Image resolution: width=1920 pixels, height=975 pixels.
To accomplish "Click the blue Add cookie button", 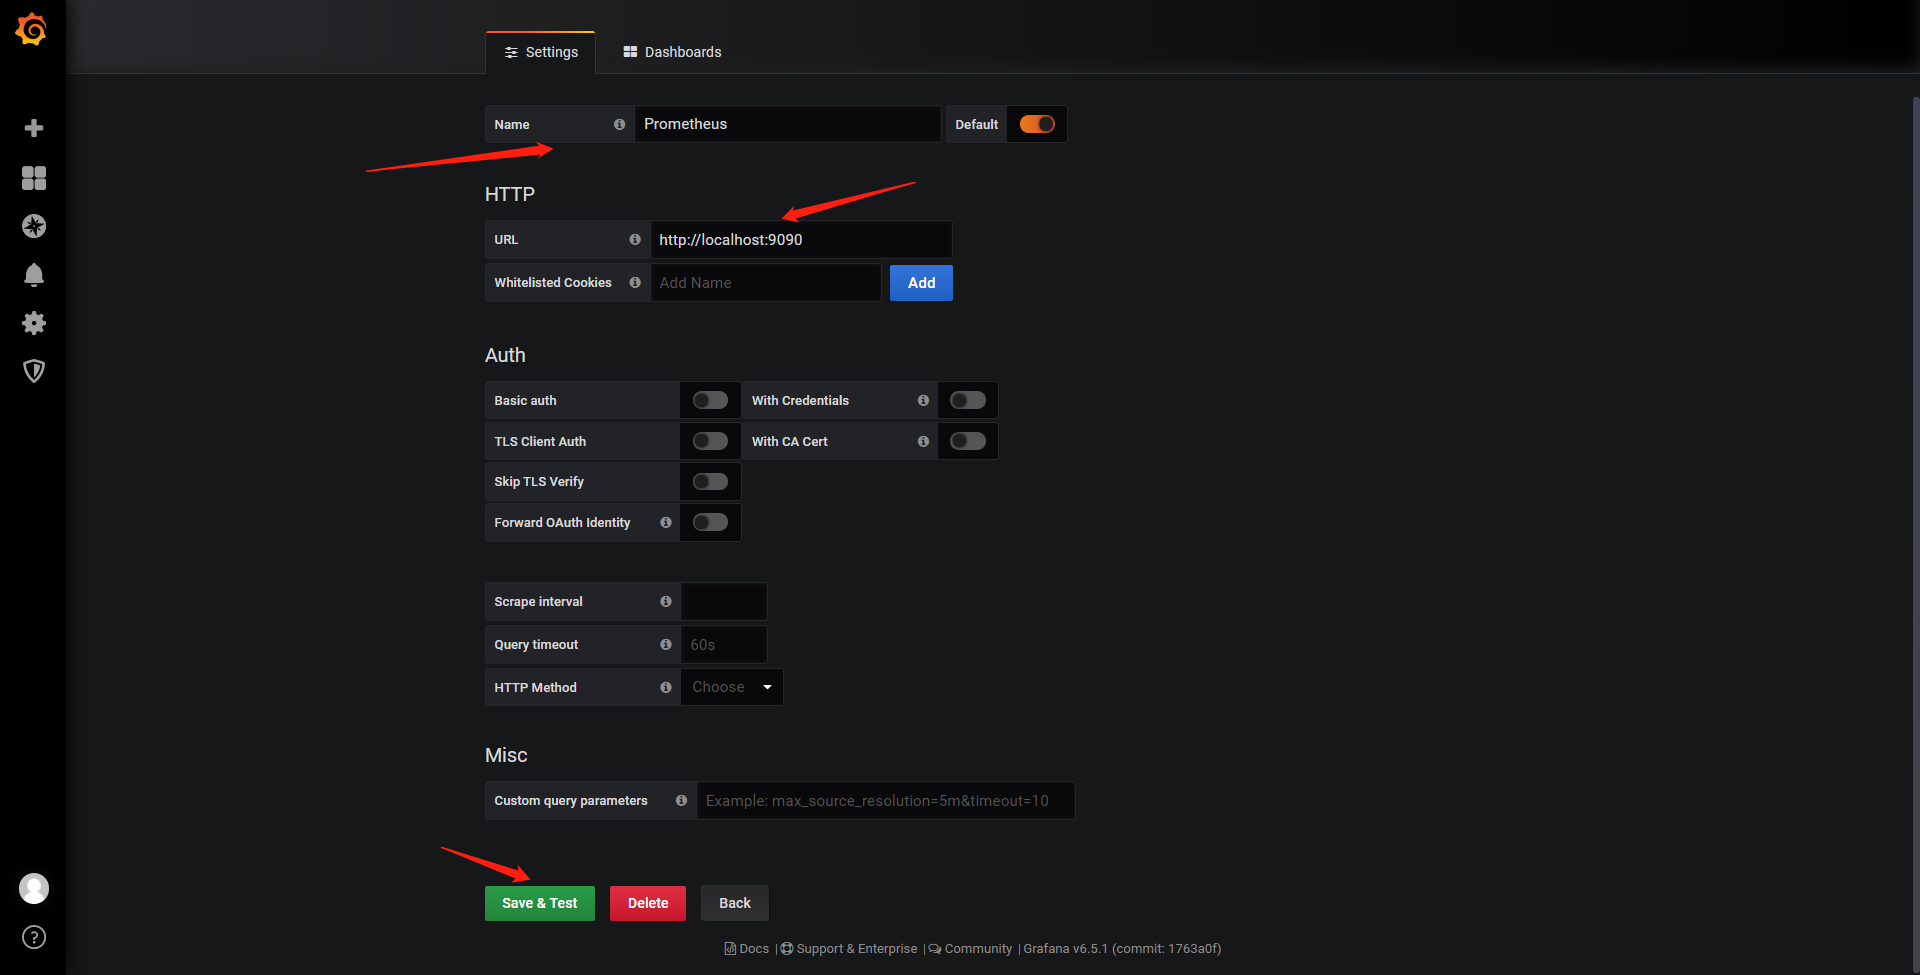I will click(921, 283).
